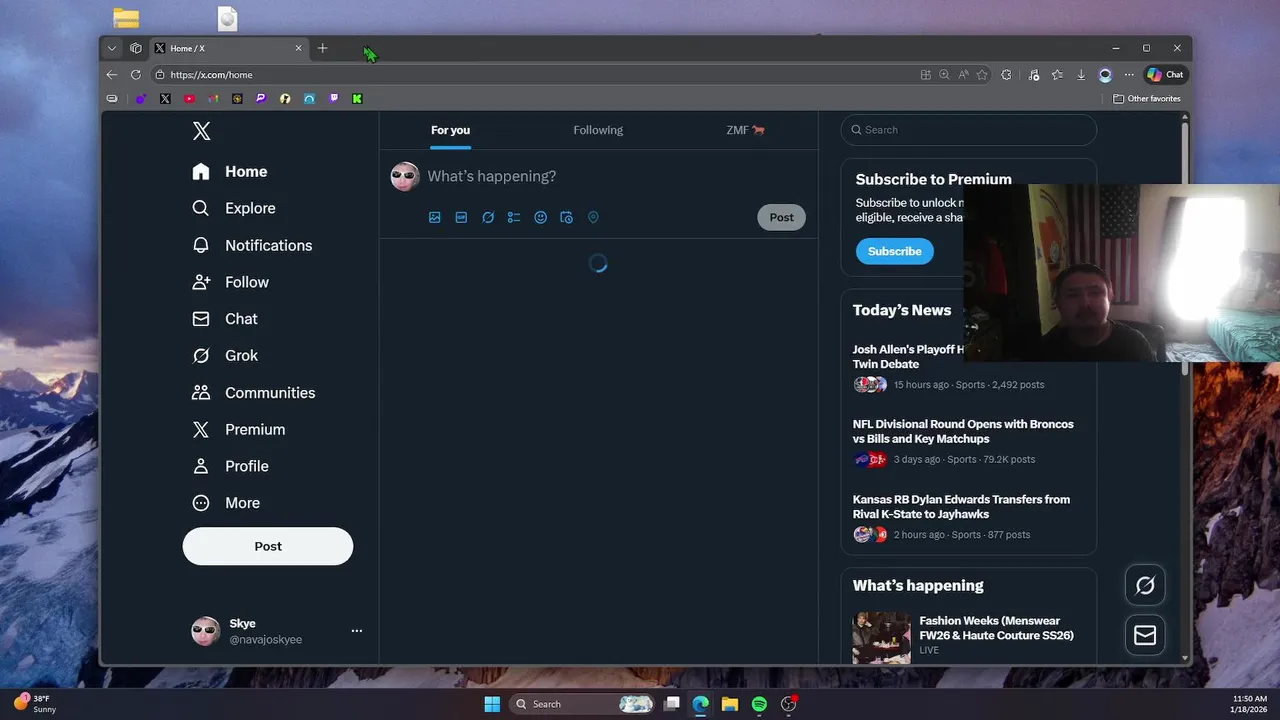This screenshot has height=720, width=1280.
Task: Open the downloads icon in toolbar
Action: [1081, 75]
